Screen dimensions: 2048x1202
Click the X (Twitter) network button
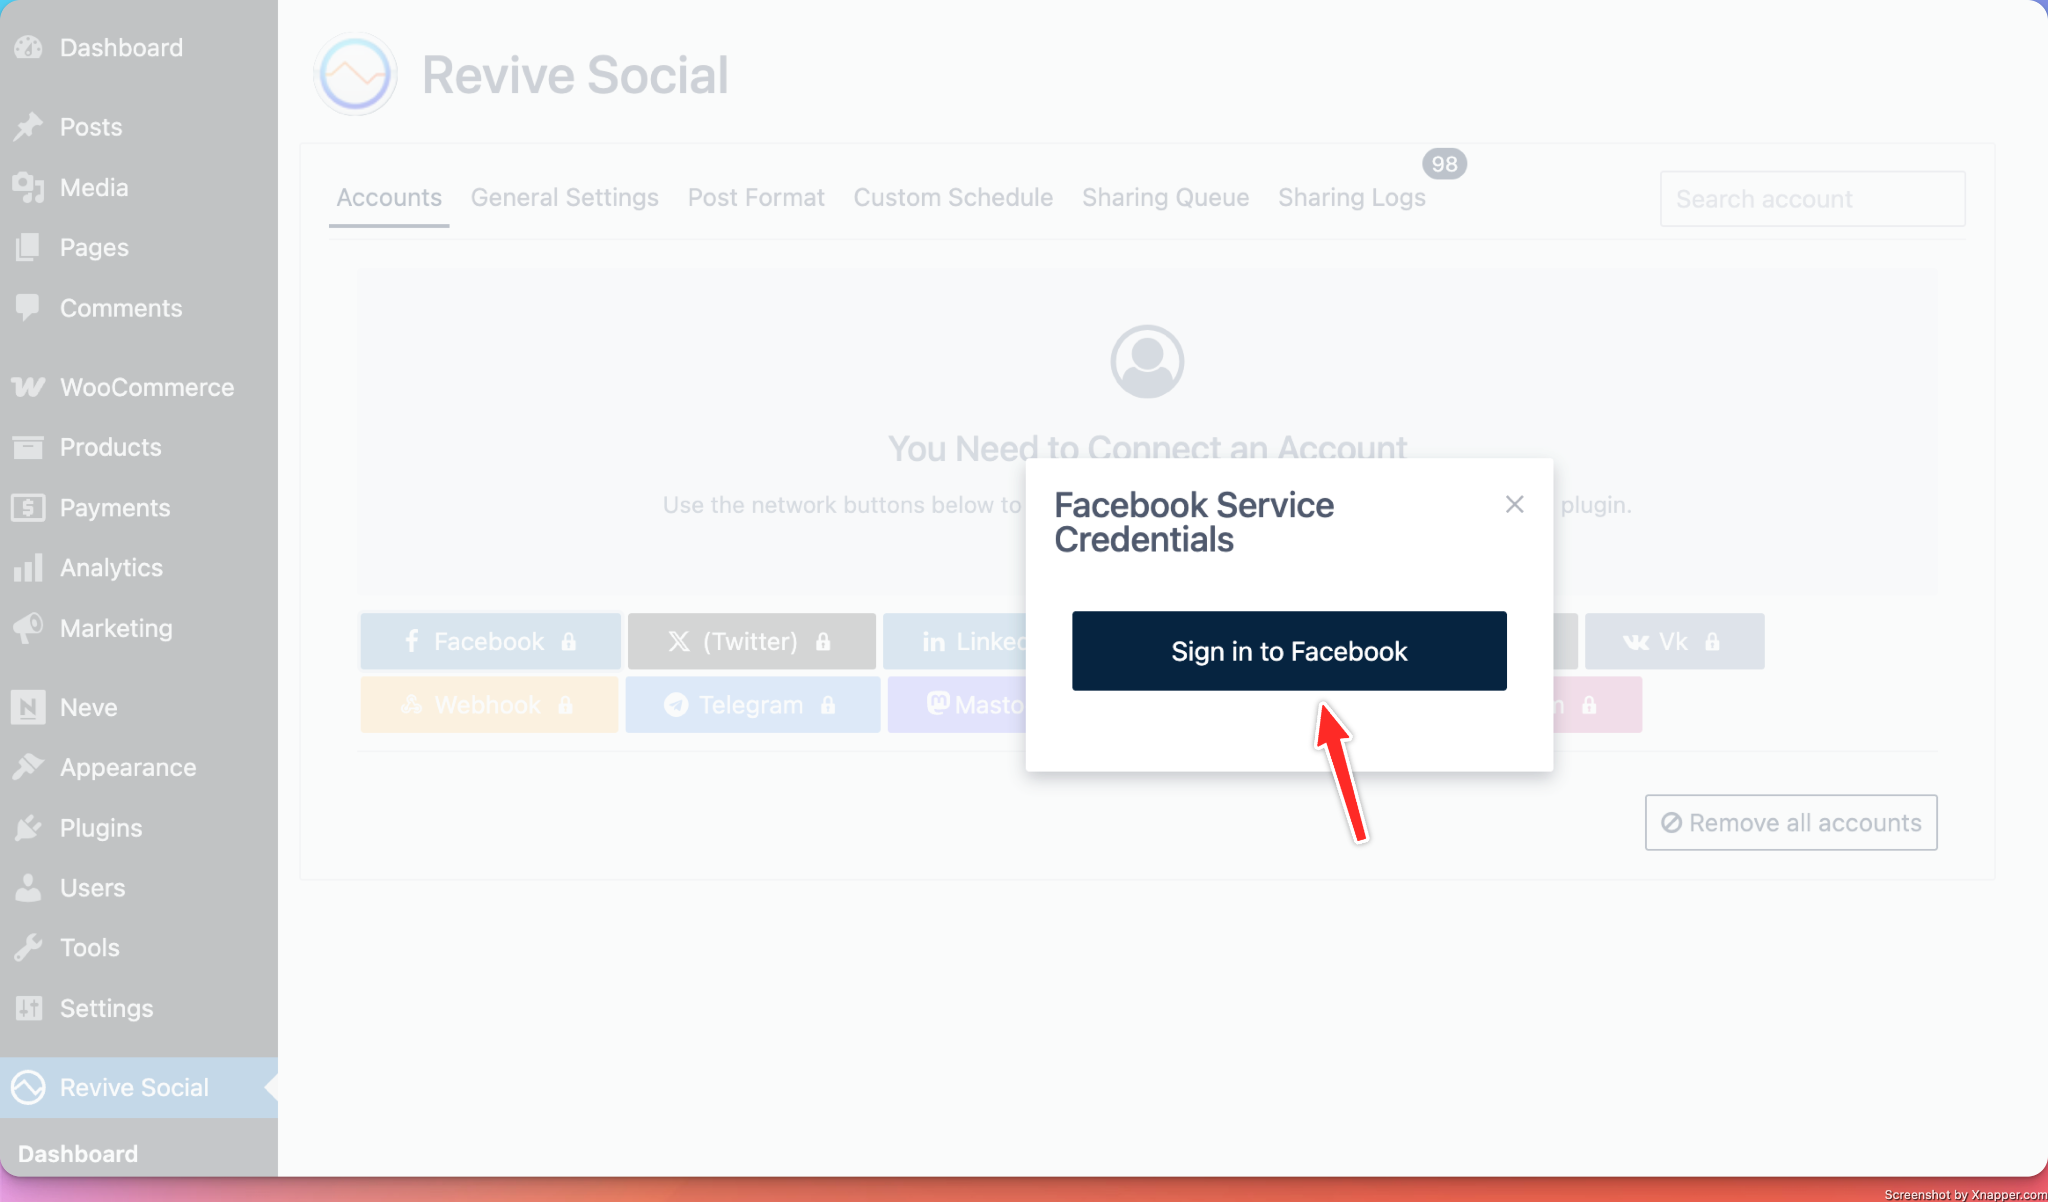tap(751, 641)
